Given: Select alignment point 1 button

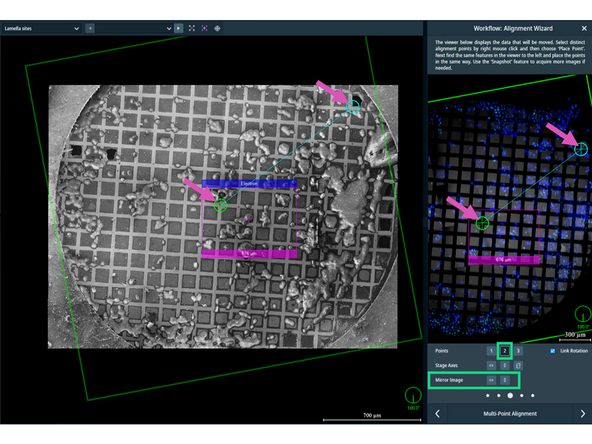Looking at the screenshot, I should click(x=491, y=351).
